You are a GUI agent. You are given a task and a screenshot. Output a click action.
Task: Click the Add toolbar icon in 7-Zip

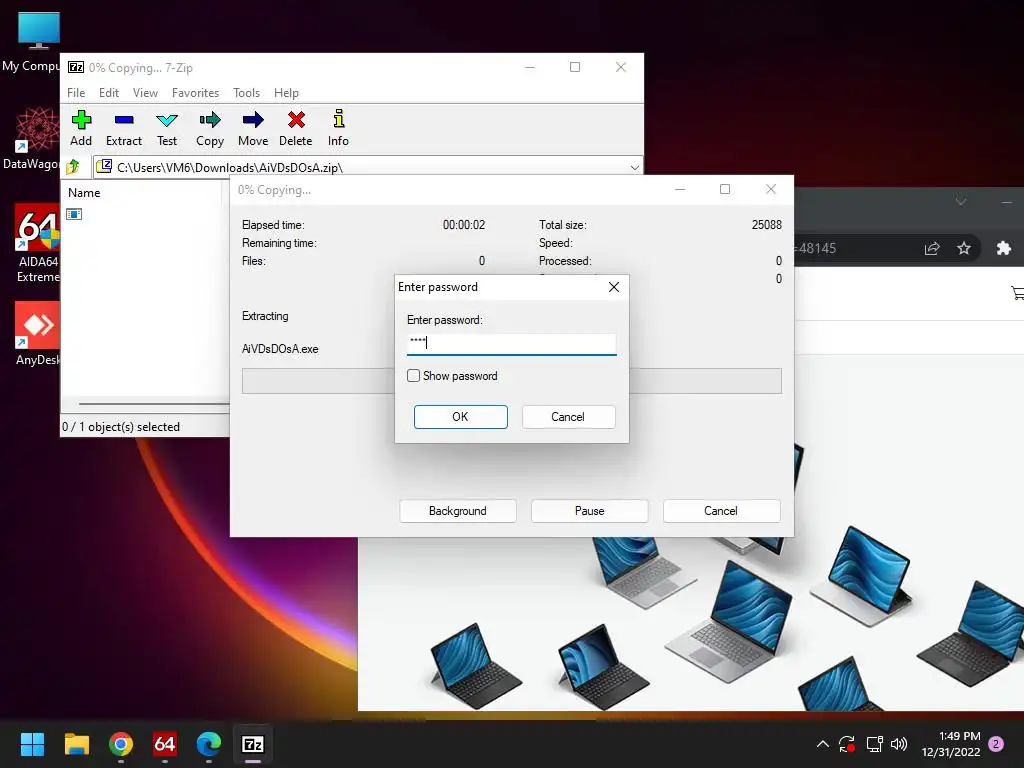(x=81, y=128)
